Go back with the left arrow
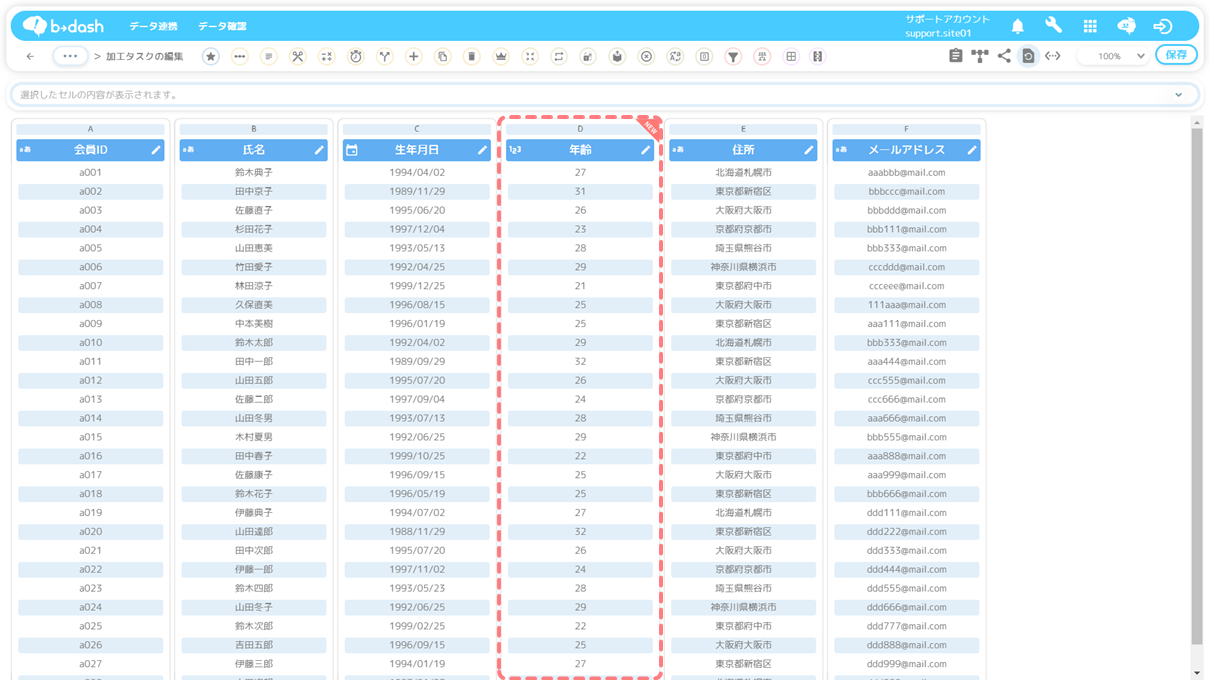 point(30,57)
